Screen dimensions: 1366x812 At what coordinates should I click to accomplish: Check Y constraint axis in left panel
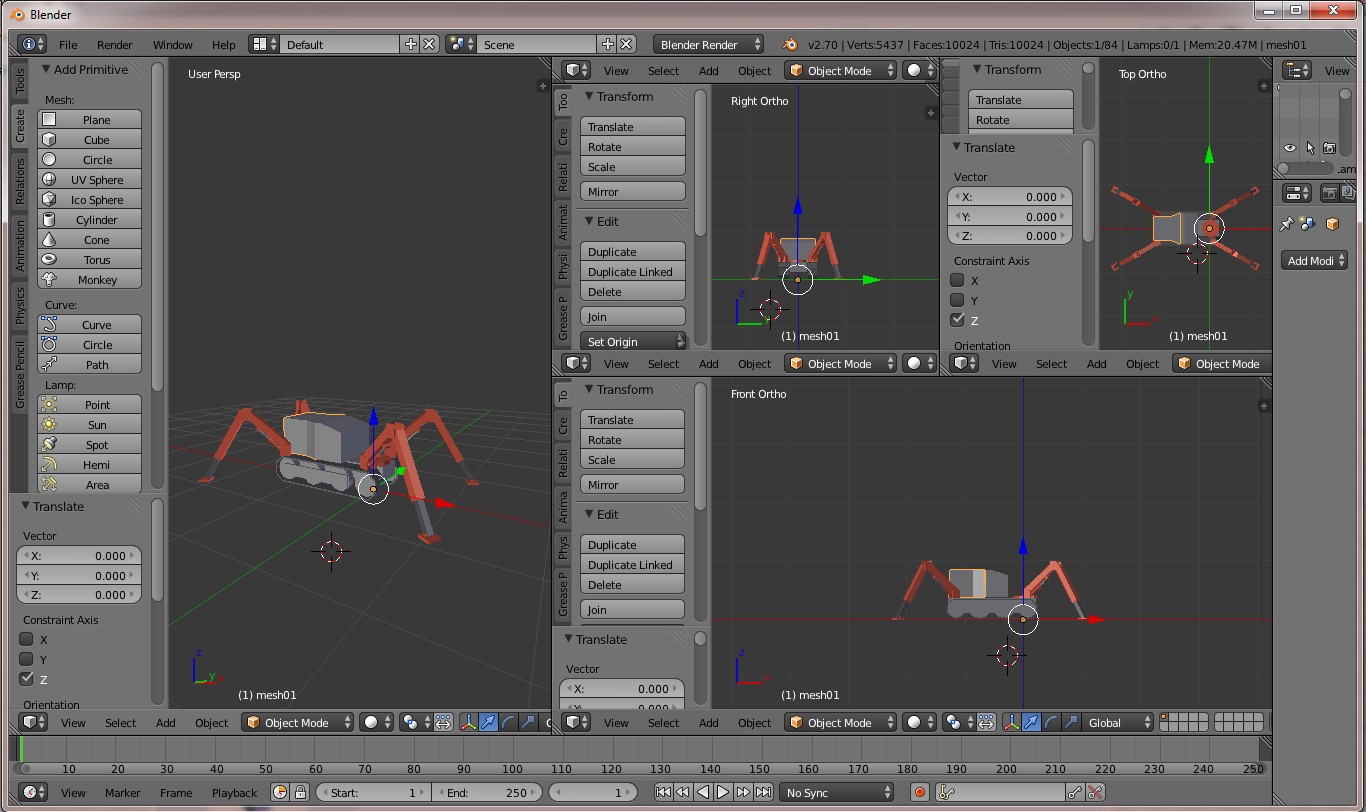pyautogui.click(x=27, y=659)
